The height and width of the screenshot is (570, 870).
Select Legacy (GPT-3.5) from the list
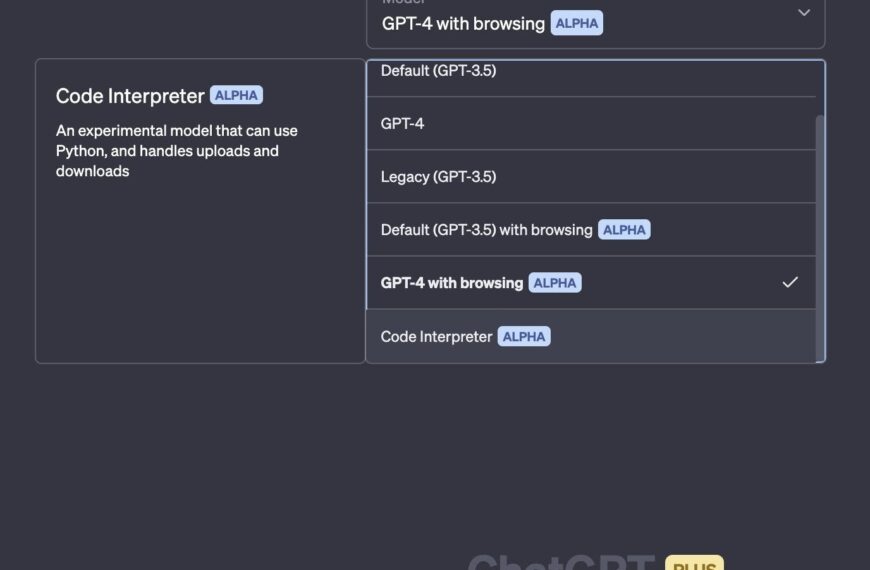click(x=591, y=176)
